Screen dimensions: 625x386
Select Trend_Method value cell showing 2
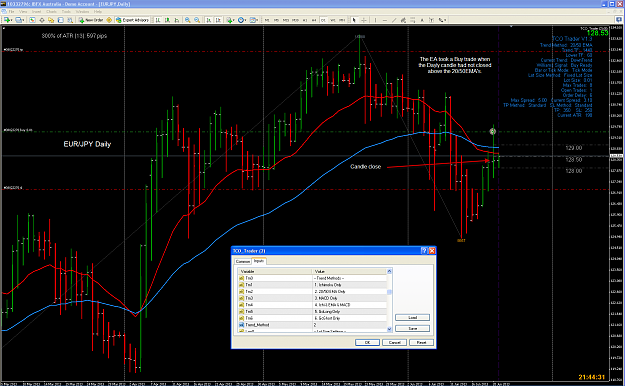349,325
